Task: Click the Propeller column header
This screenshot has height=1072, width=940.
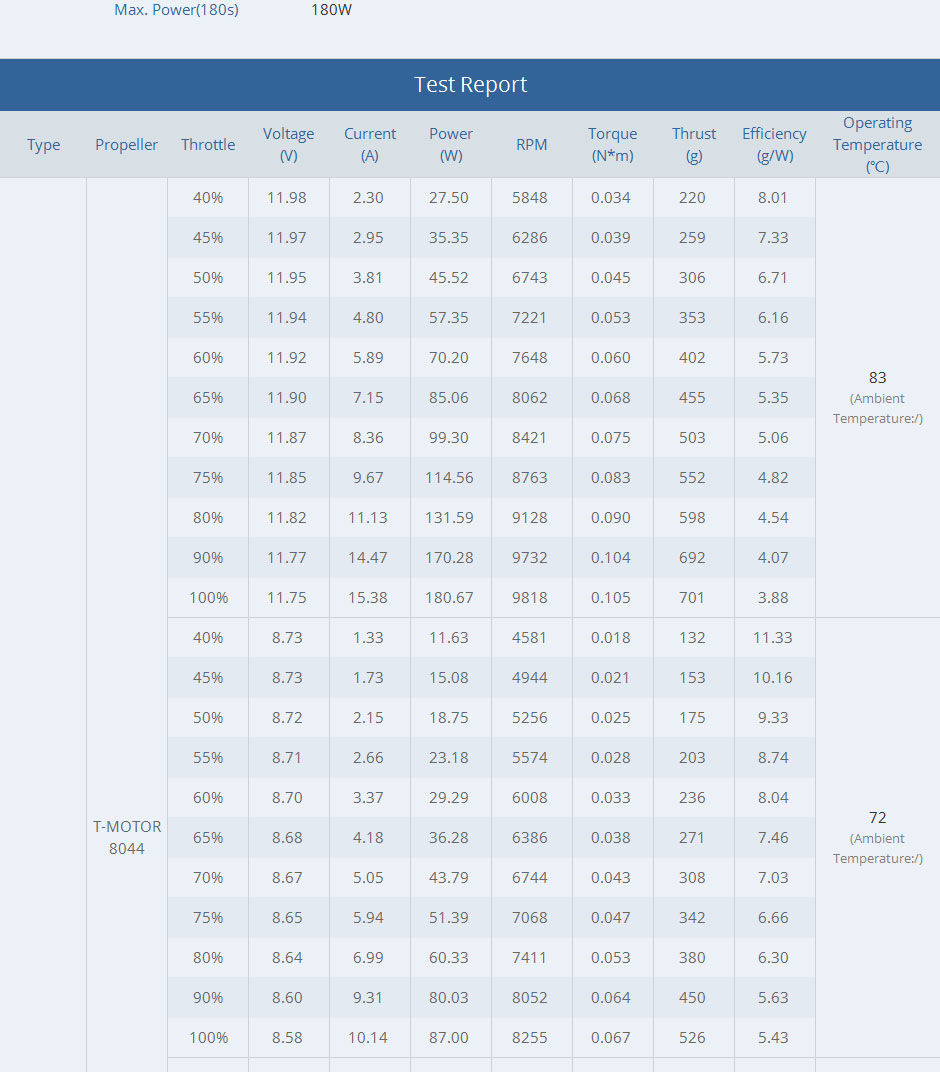Action: coord(126,145)
